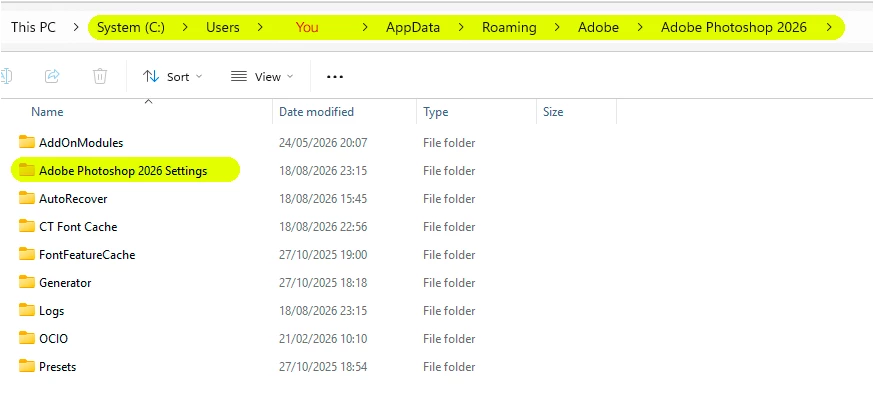Click the Rename icon in toolbar
This screenshot has height=406, width=874.
pos(6,76)
